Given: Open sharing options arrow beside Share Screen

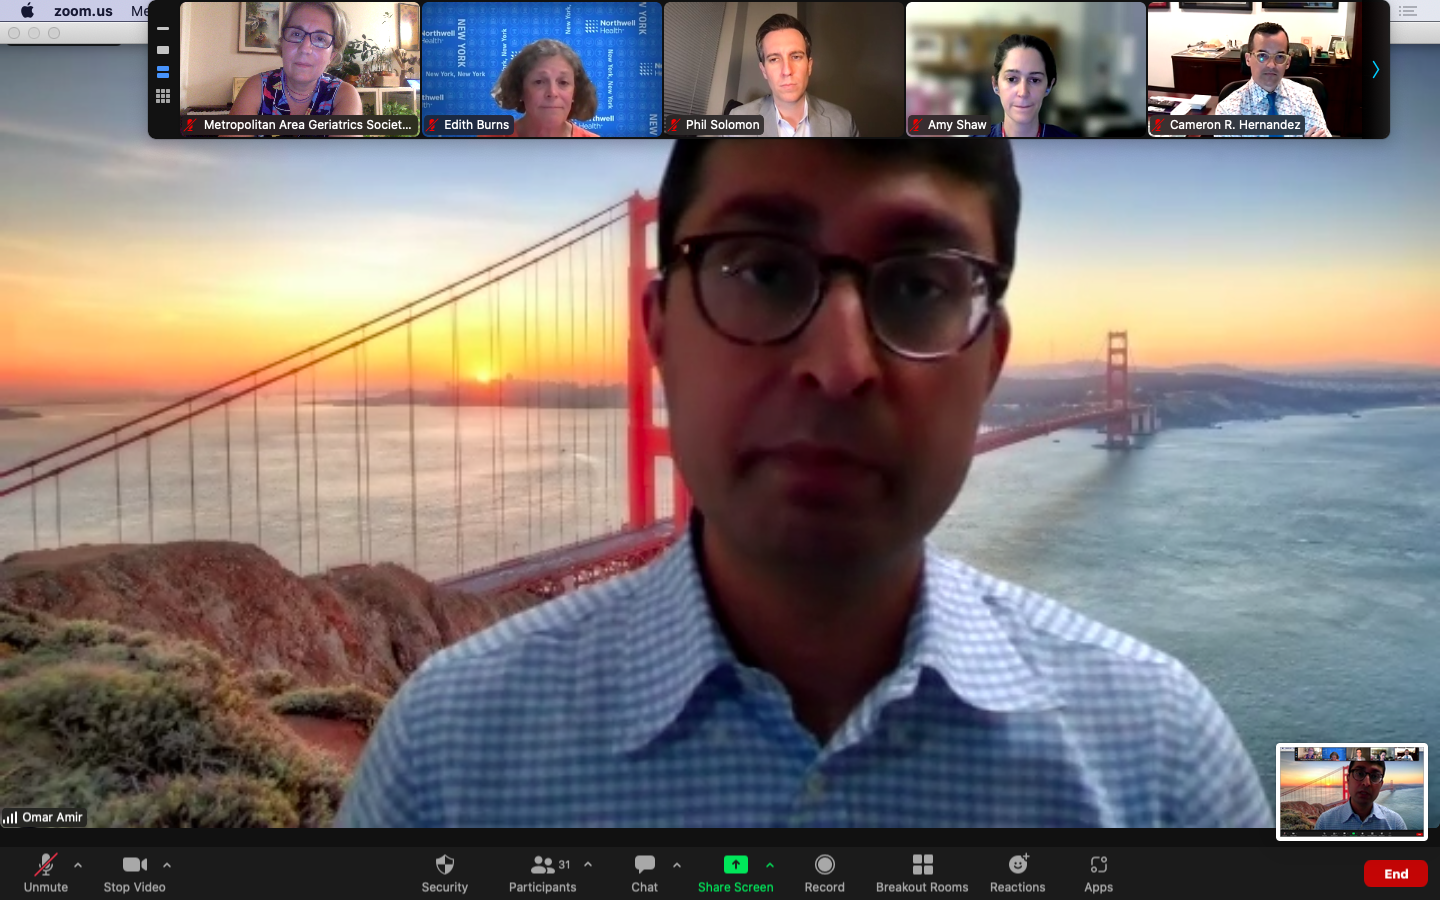Looking at the screenshot, I should point(770,865).
